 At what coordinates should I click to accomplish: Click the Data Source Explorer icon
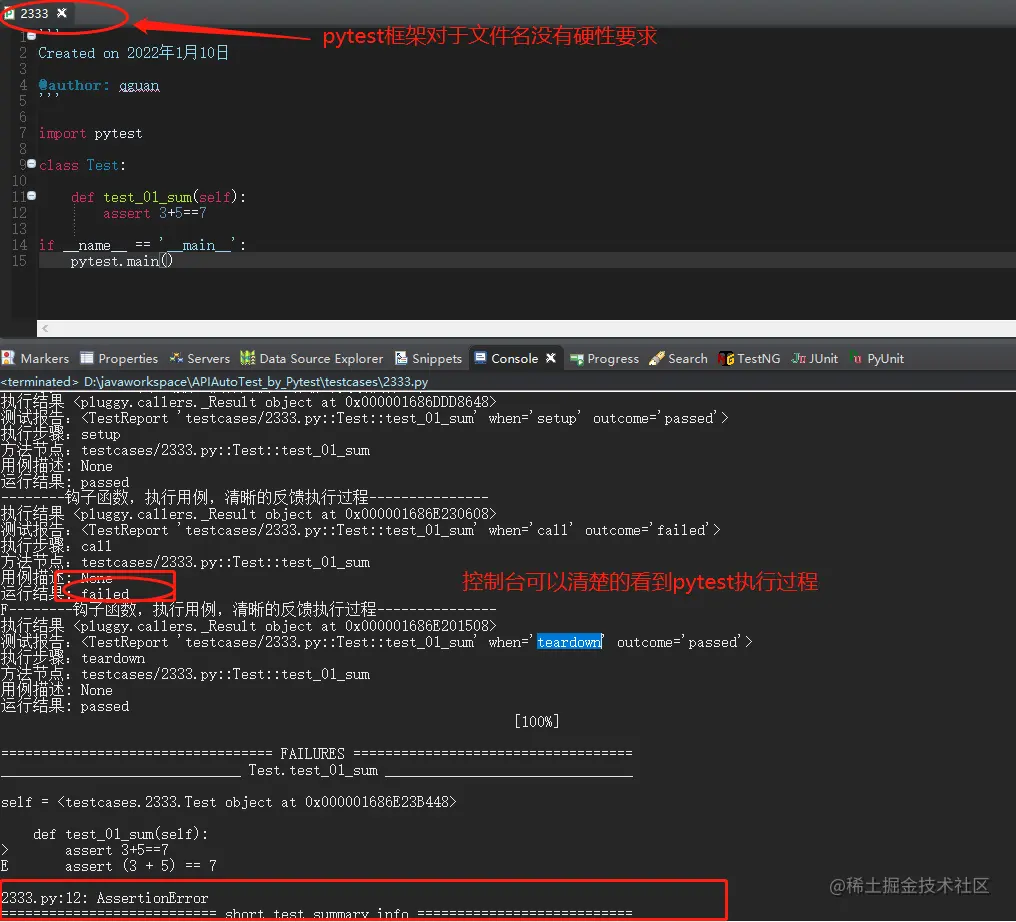tap(248, 358)
